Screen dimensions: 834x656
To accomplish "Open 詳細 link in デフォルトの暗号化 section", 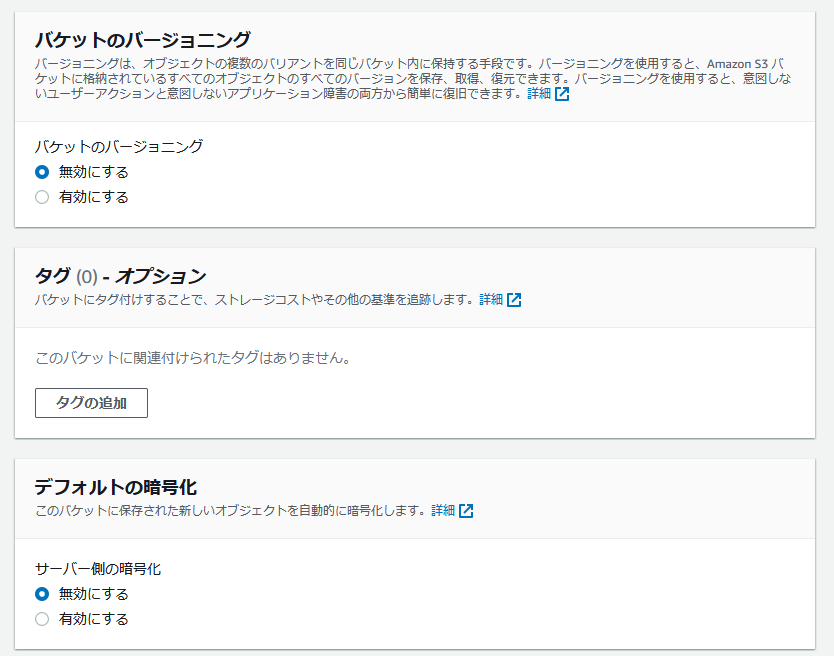I will (x=443, y=510).
